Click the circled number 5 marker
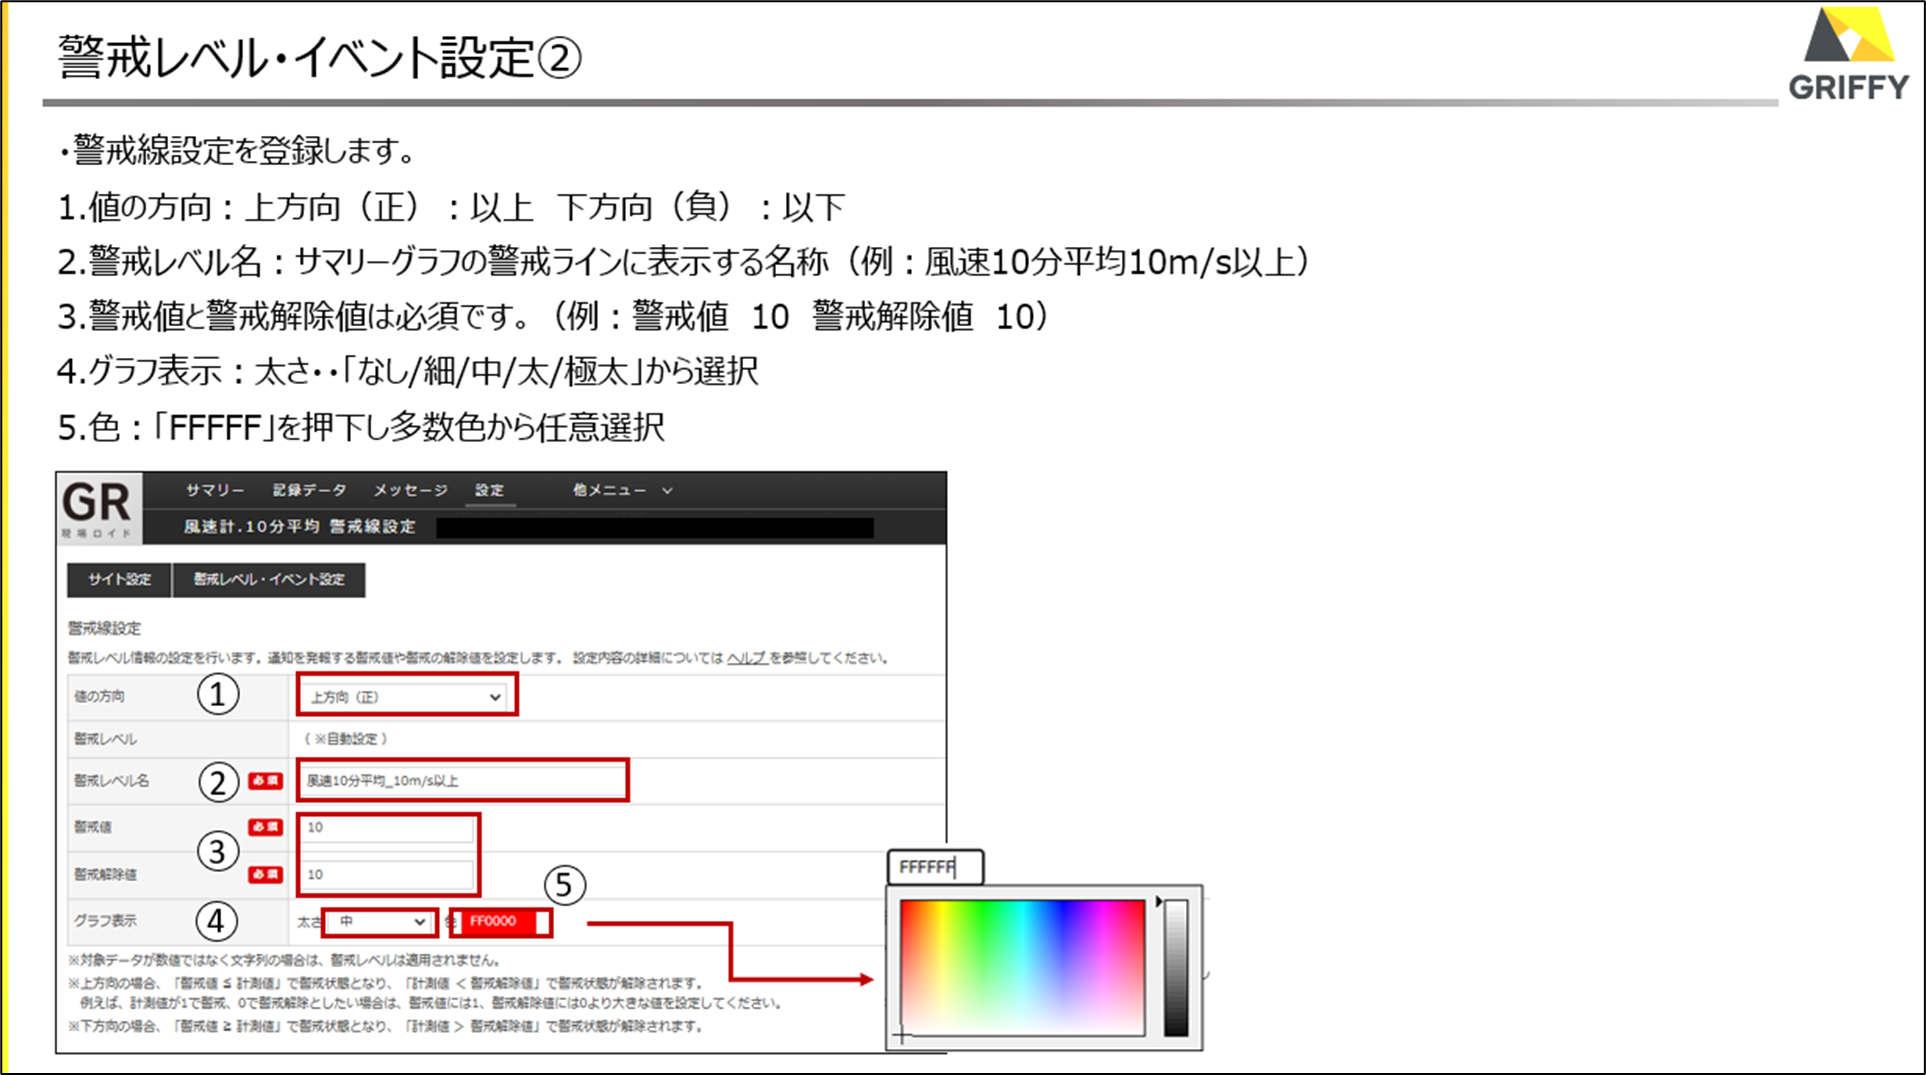The height and width of the screenshot is (1075, 1926). 564,885
